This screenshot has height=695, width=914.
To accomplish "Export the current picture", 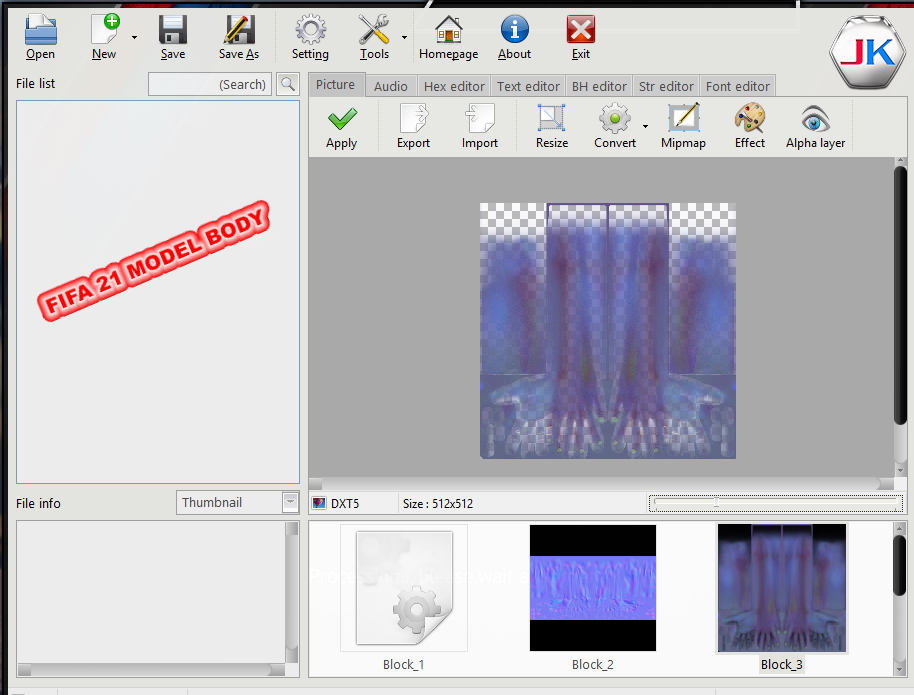I will click(x=414, y=118).
